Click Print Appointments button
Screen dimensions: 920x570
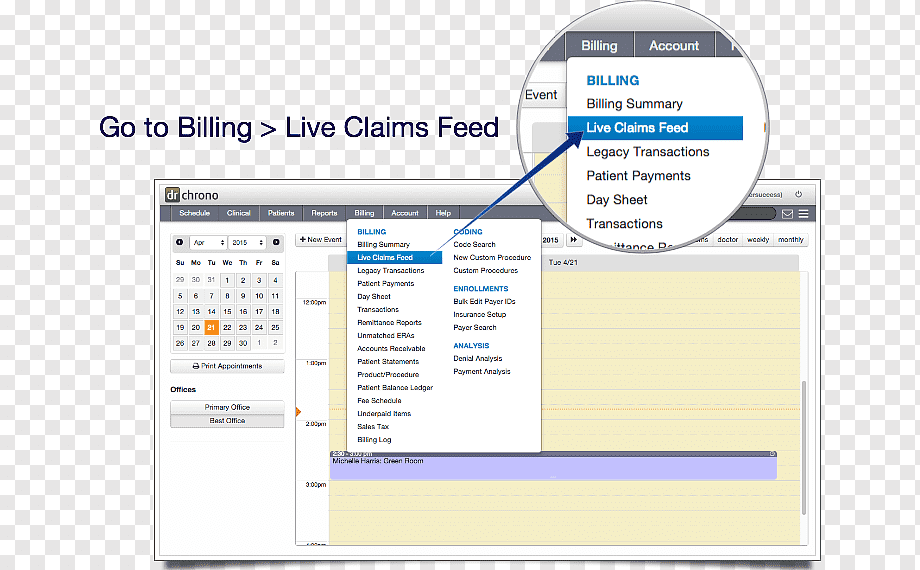pos(227,366)
